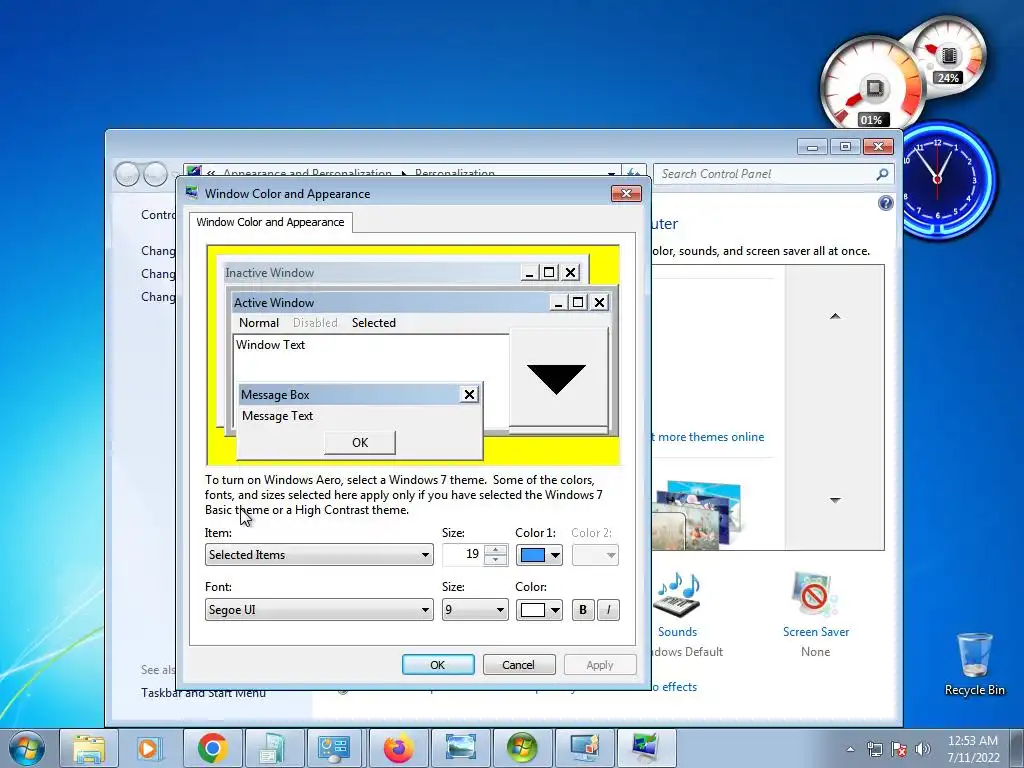Image resolution: width=1024 pixels, height=768 pixels.
Task: Toggle Italic font style button
Action: (x=608, y=610)
